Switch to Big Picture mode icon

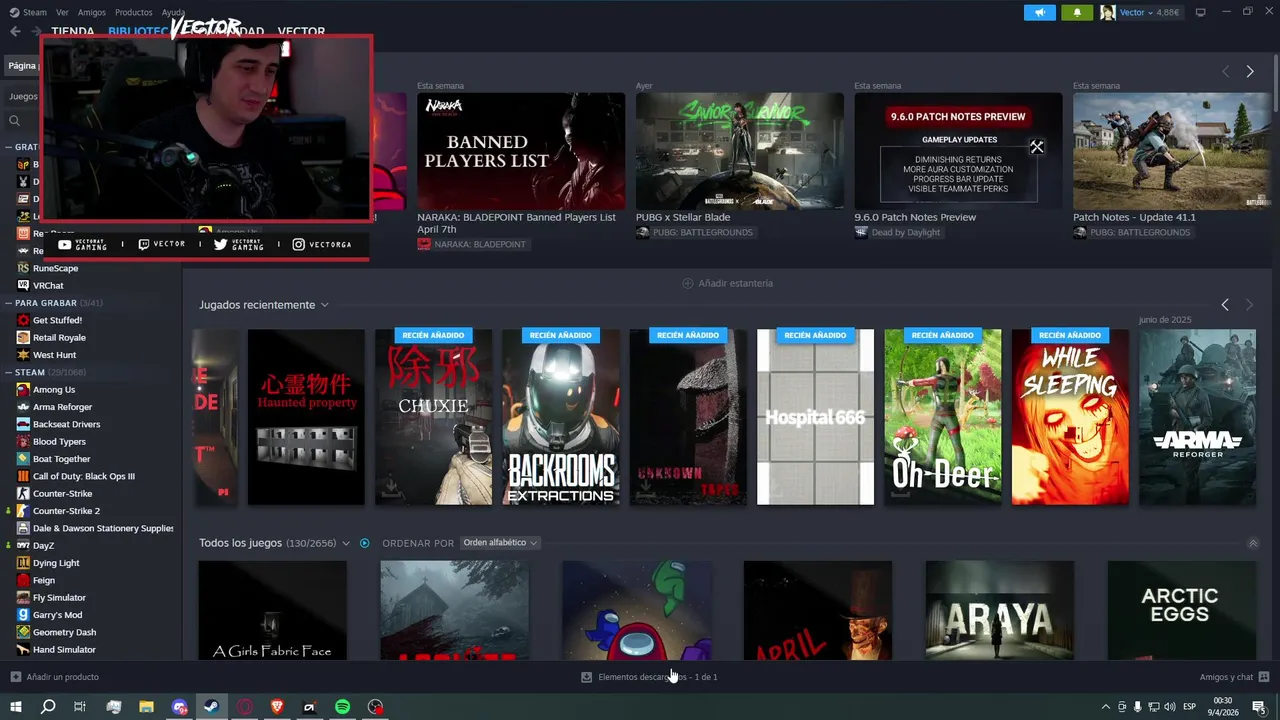(x=1201, y=12)
